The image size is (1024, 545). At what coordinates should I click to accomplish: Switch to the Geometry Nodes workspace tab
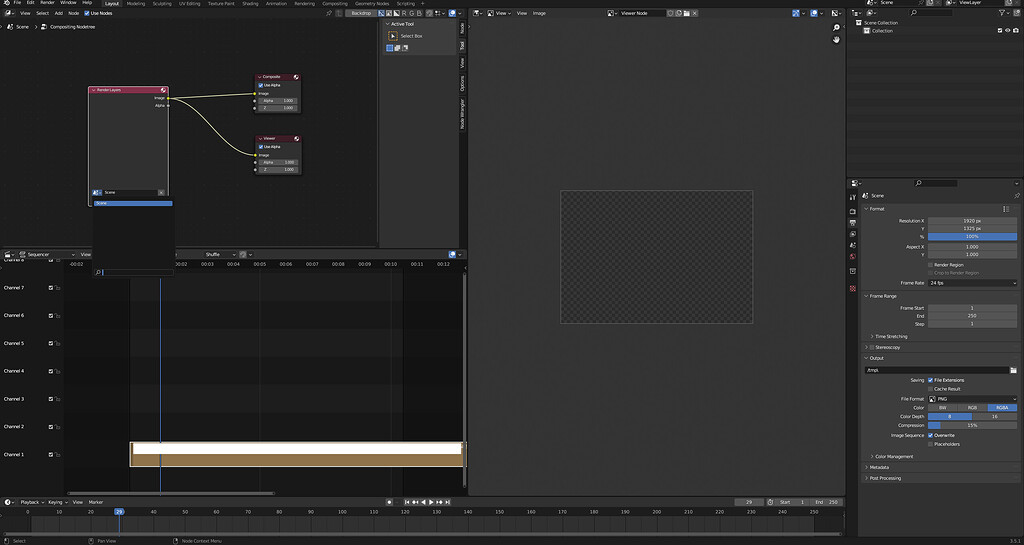click(372, 3)
